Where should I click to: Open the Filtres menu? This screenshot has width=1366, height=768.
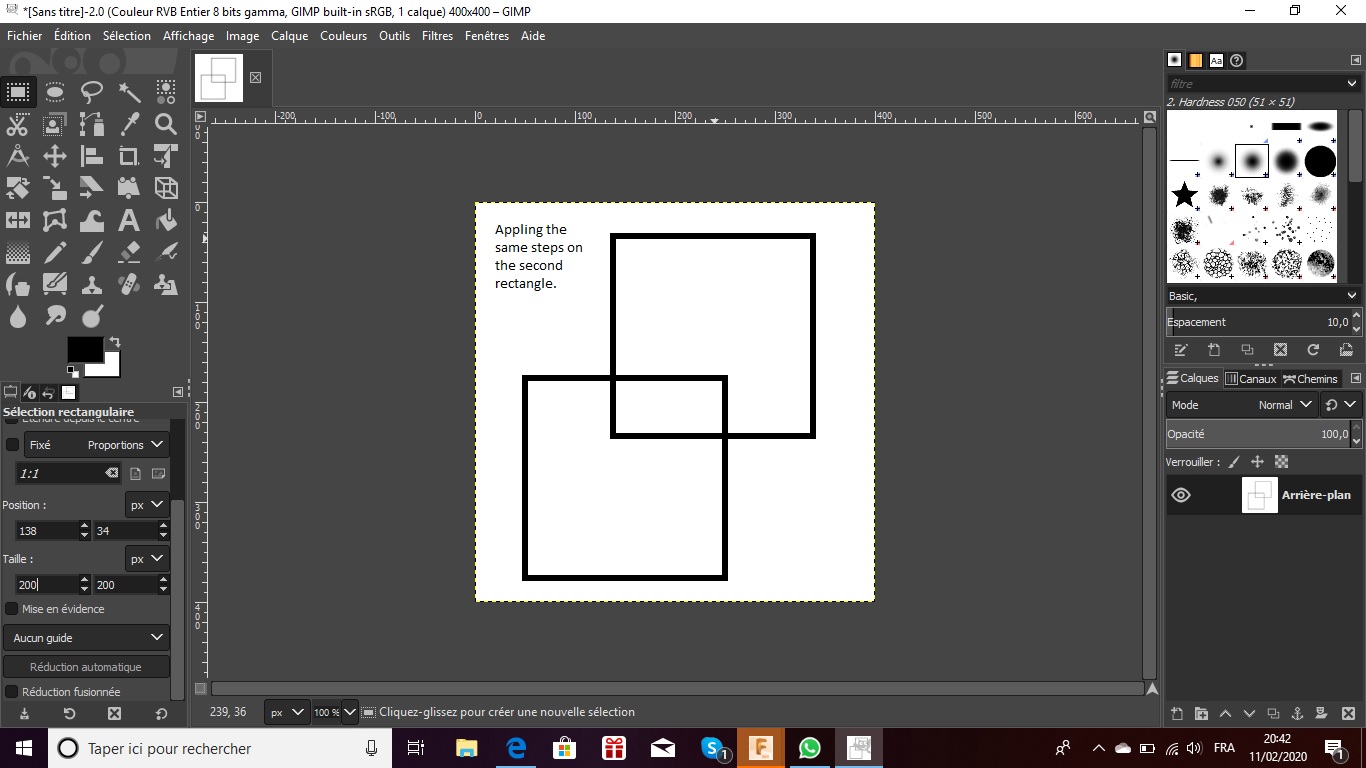point(438,36)
